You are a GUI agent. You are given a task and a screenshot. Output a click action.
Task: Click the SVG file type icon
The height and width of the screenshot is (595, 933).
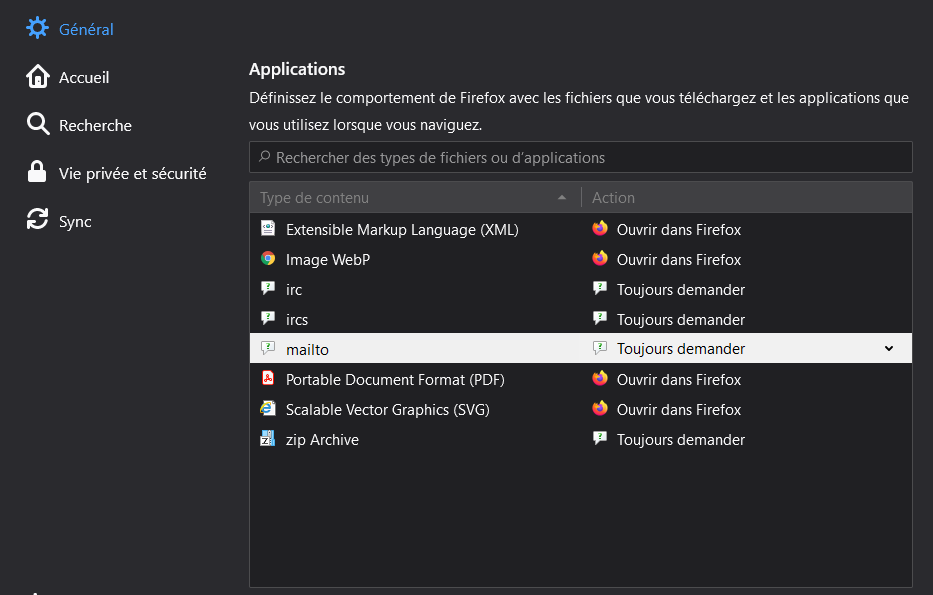coord(268,408)
